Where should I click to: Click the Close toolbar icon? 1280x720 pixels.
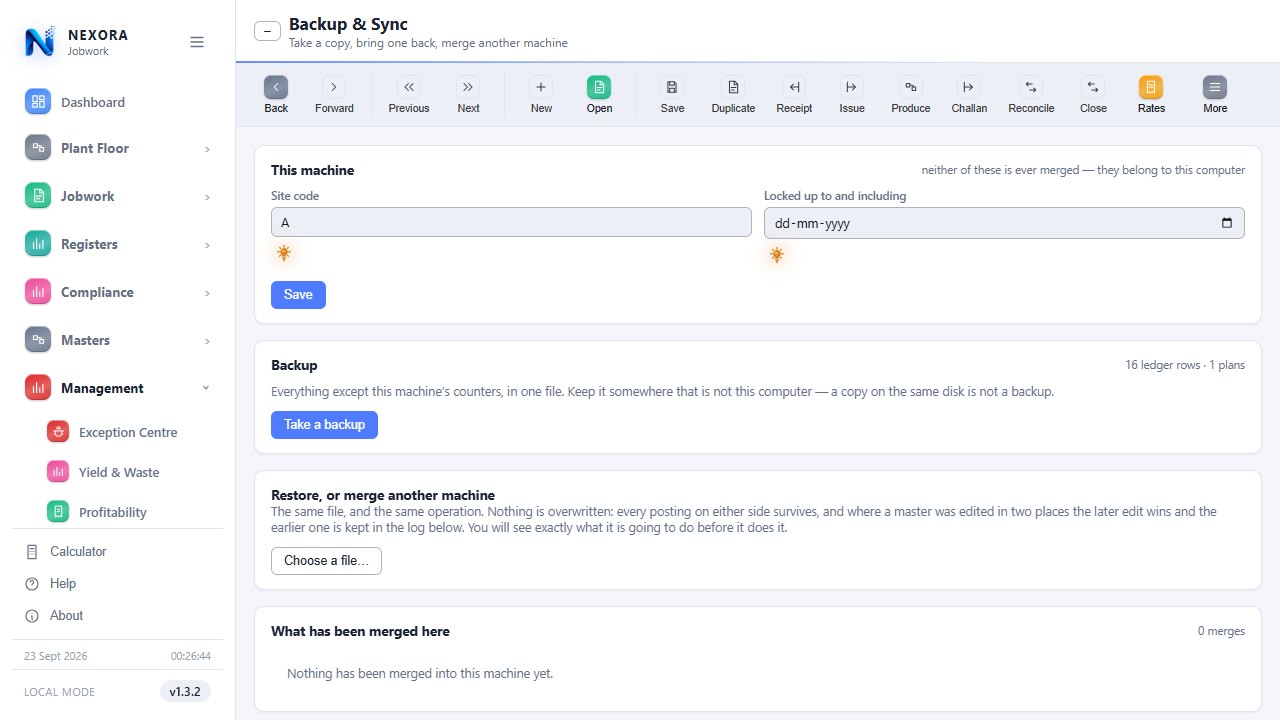1093,87
